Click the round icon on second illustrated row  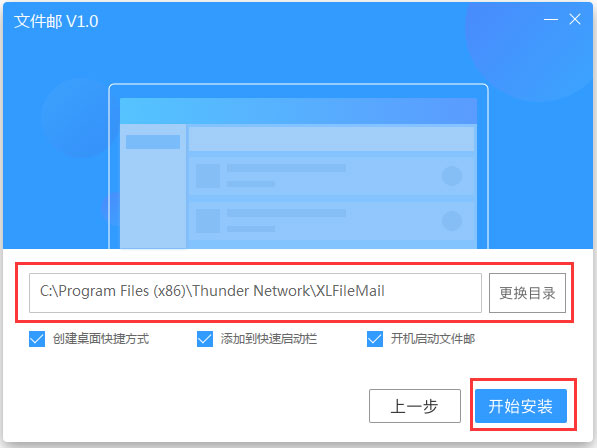pyautogui.click(x=452, y=221)
